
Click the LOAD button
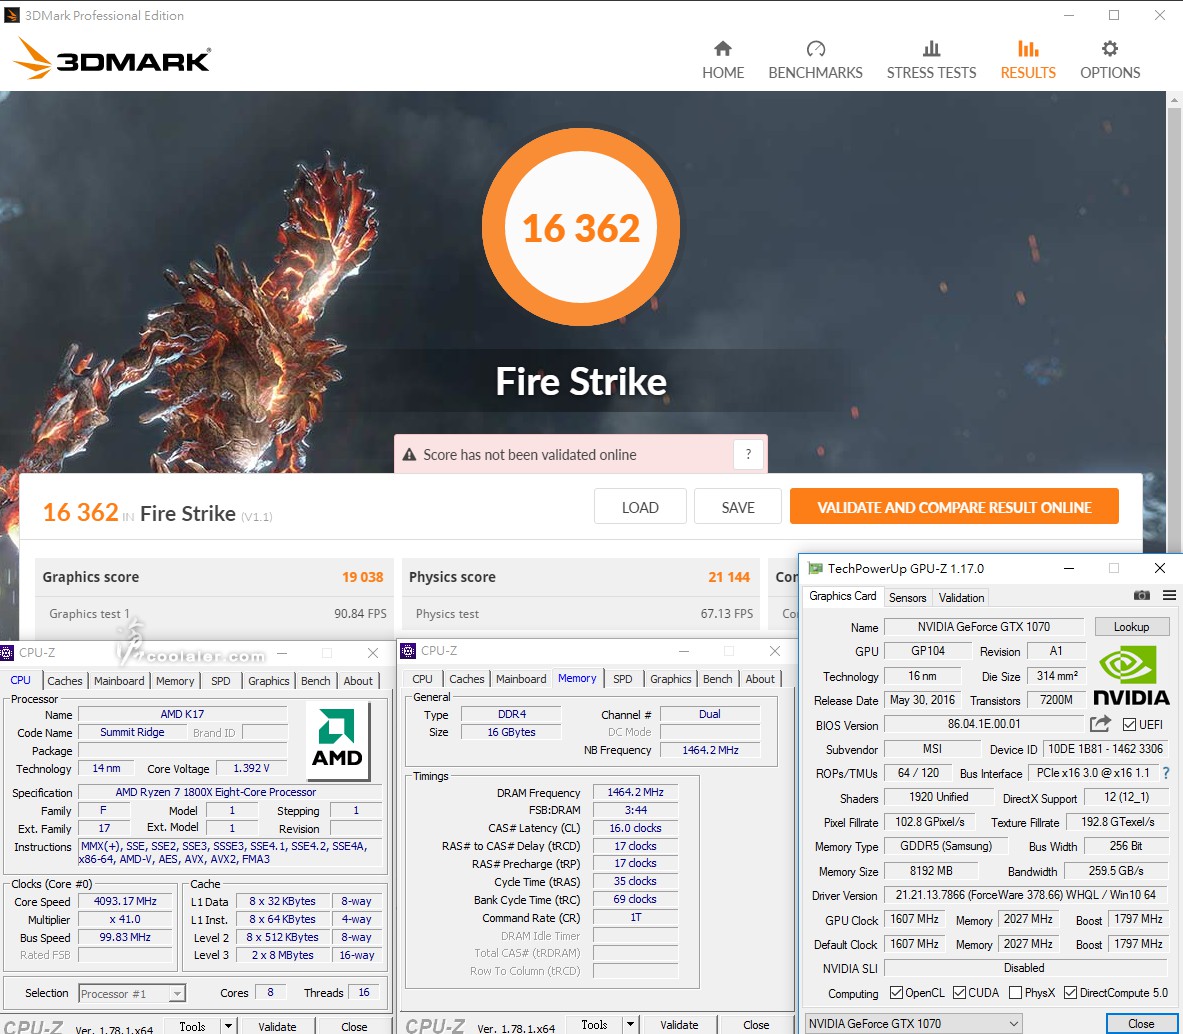click(640, 508)
